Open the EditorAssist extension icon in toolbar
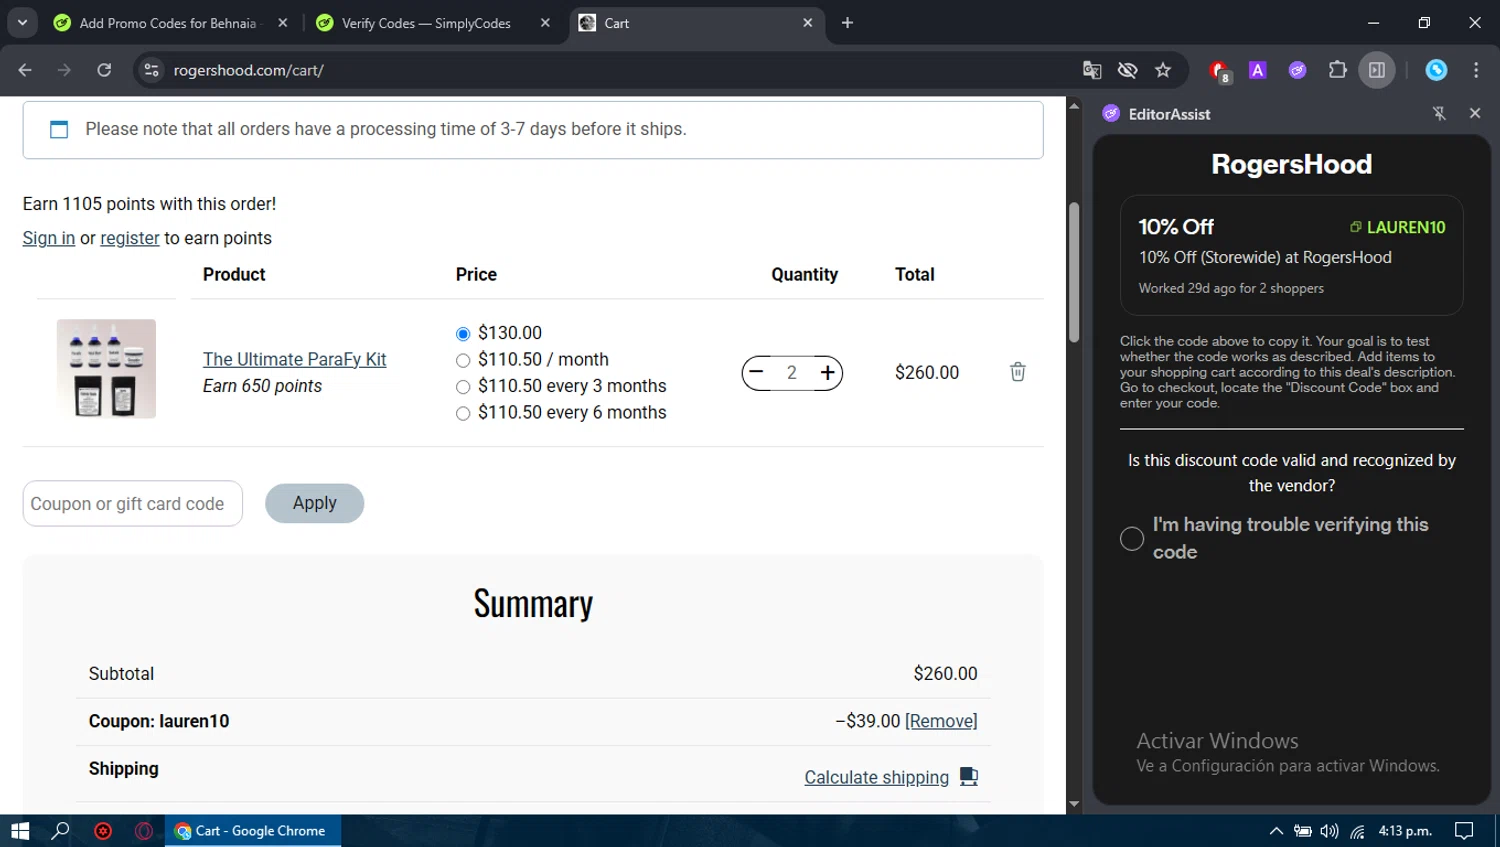 [x=1297, y=70]
